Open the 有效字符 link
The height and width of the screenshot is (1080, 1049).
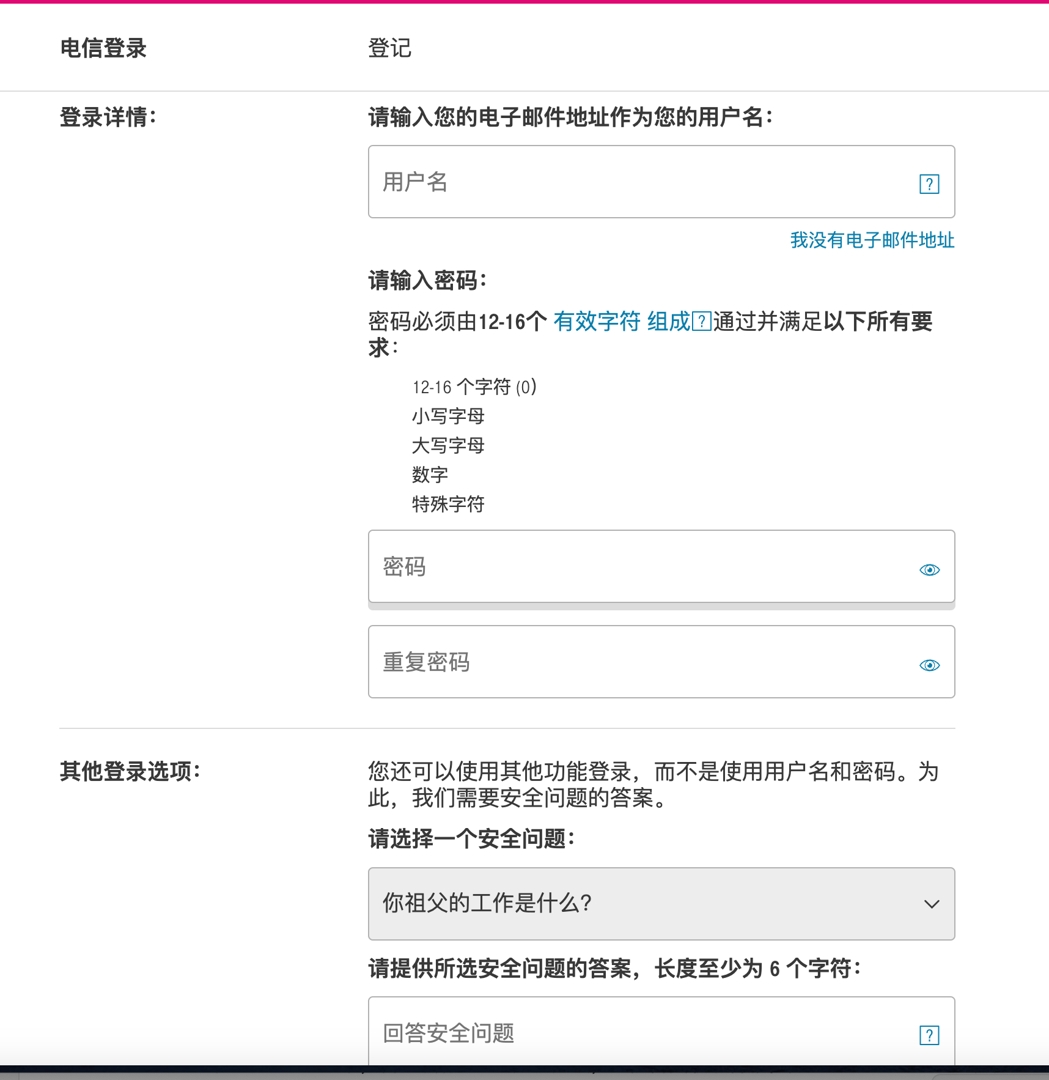tap(596, 322)
